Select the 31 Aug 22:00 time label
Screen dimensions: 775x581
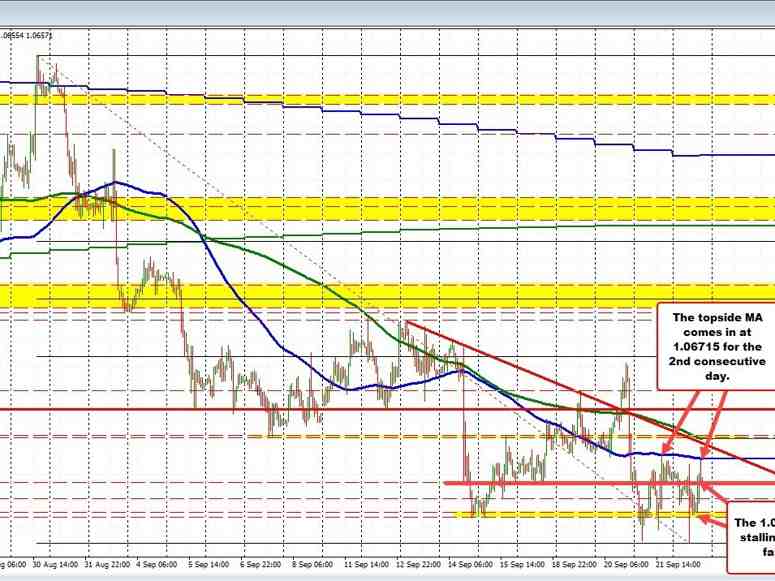pos(107,564)
